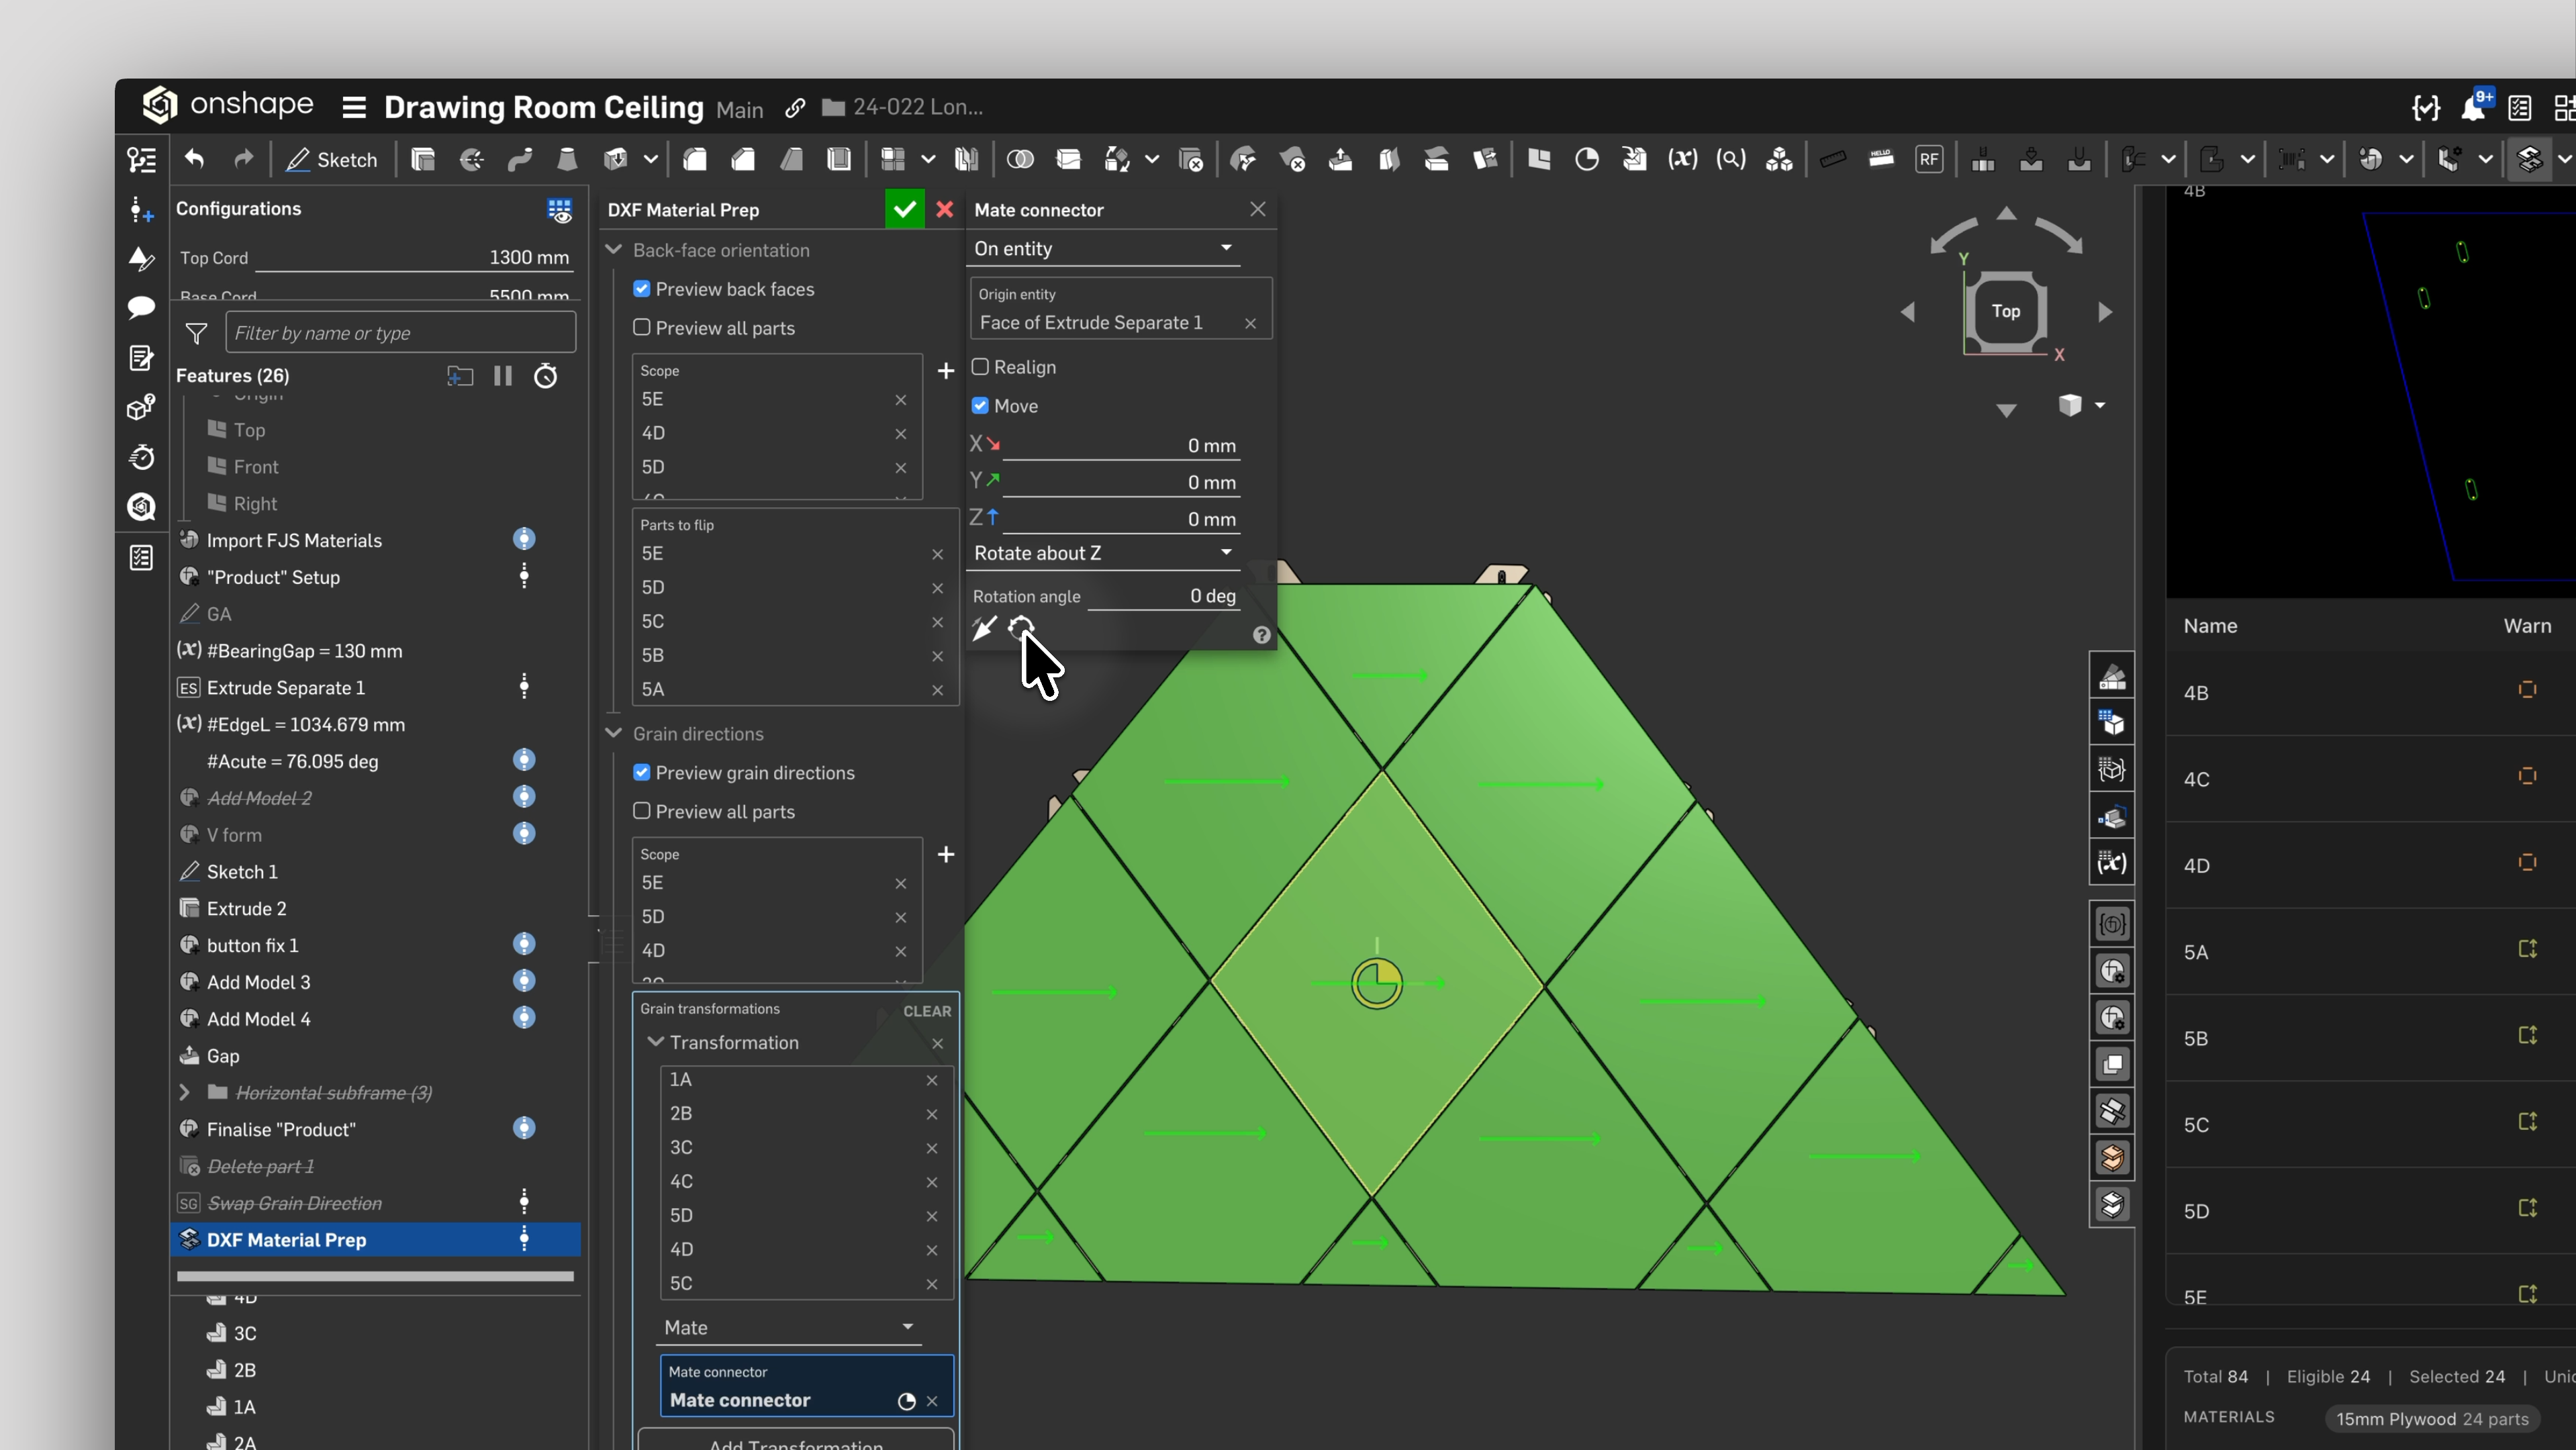Click the Filter by name or type field
The width and height of the screenshot is (2576, 1450).
(x=401, y=333)
